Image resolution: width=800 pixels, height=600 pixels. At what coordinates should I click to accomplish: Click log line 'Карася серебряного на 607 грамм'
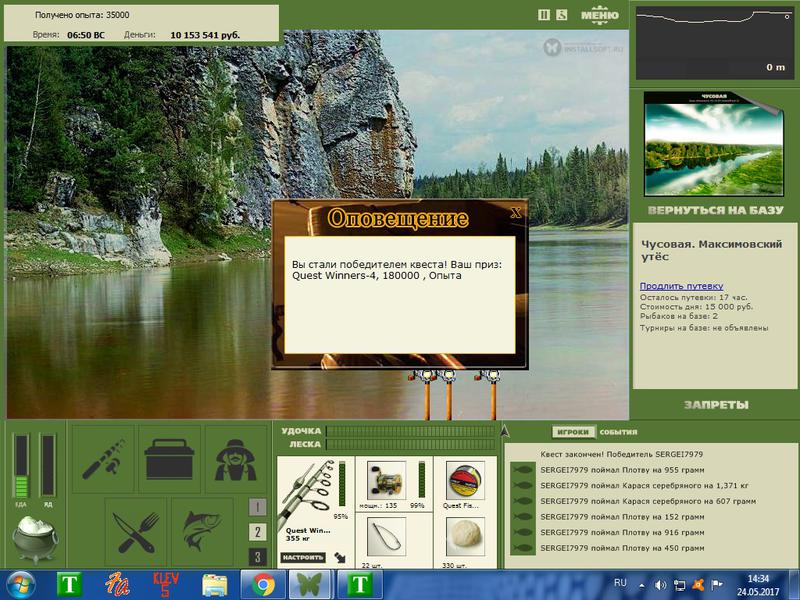648,501
